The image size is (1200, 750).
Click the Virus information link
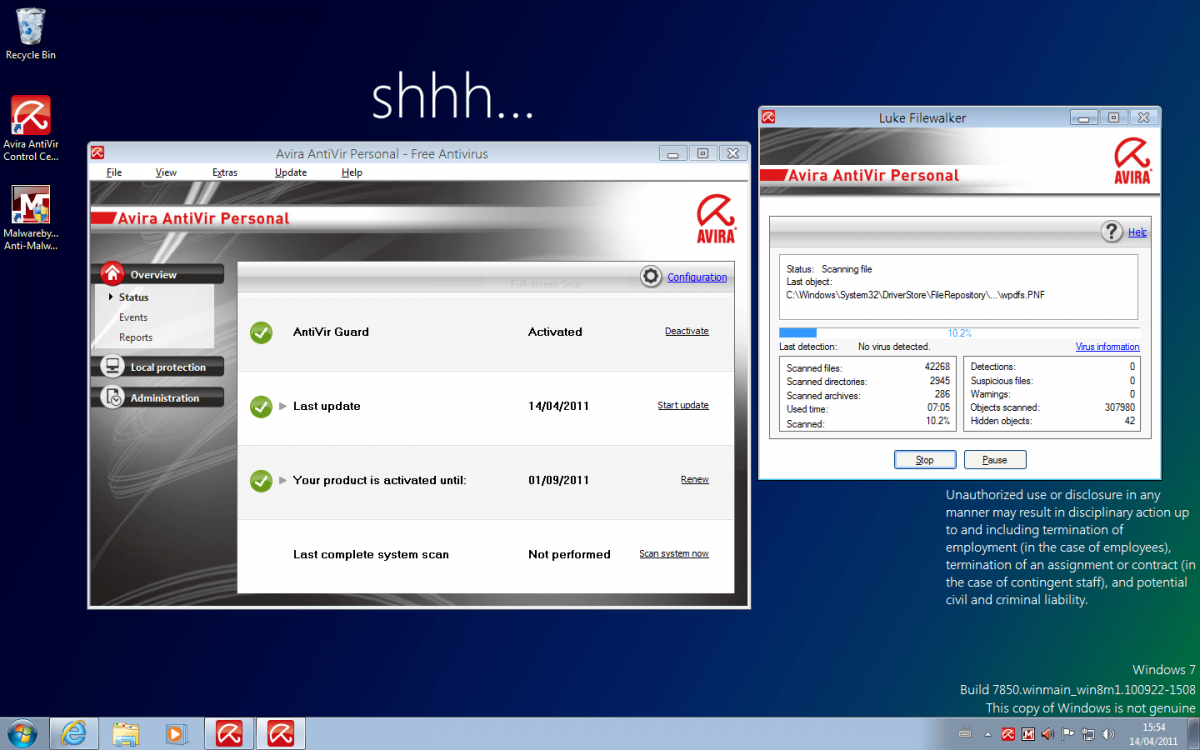point(1107,347)
